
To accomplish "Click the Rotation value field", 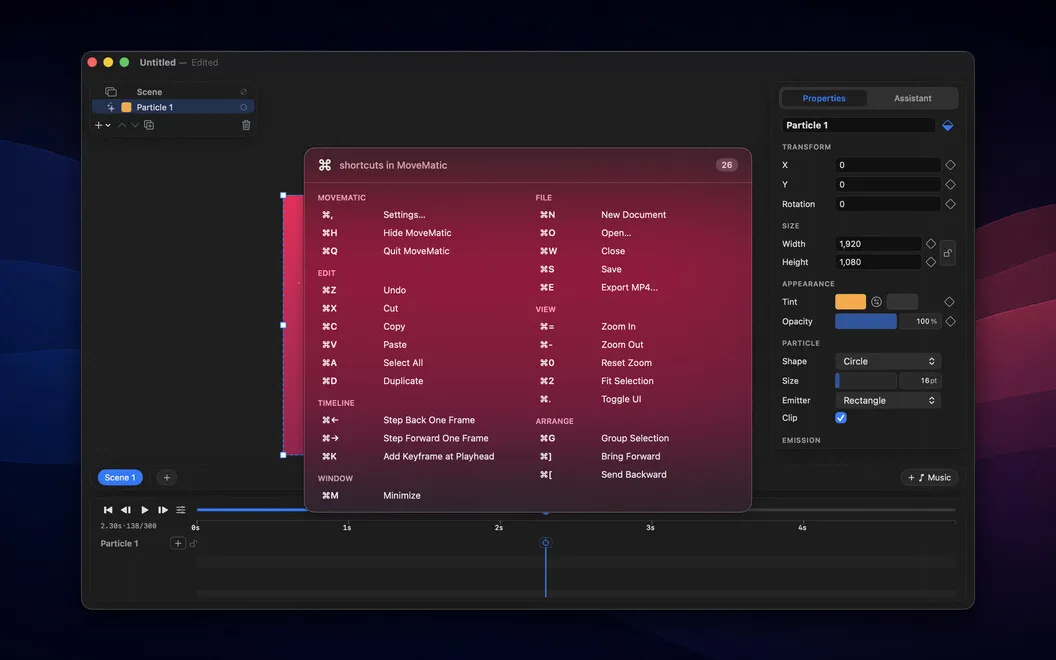I will (888, 204).
